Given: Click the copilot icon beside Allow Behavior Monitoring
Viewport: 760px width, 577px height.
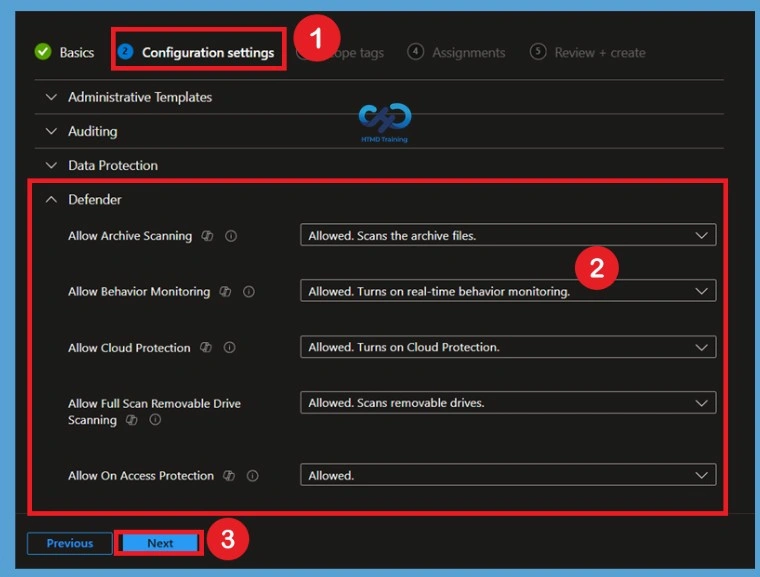Looking at the screenshot, I should tap(225, 291).
